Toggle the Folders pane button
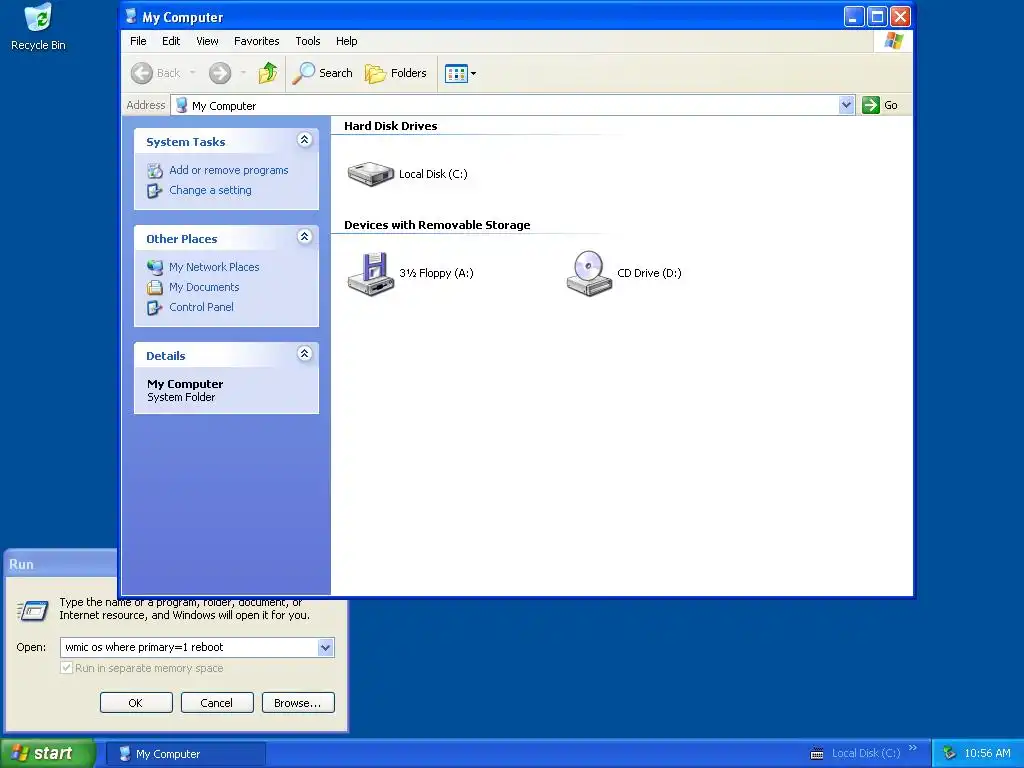Image resolution: width=1024 pixels, height=768 pixels. point(396,73)
